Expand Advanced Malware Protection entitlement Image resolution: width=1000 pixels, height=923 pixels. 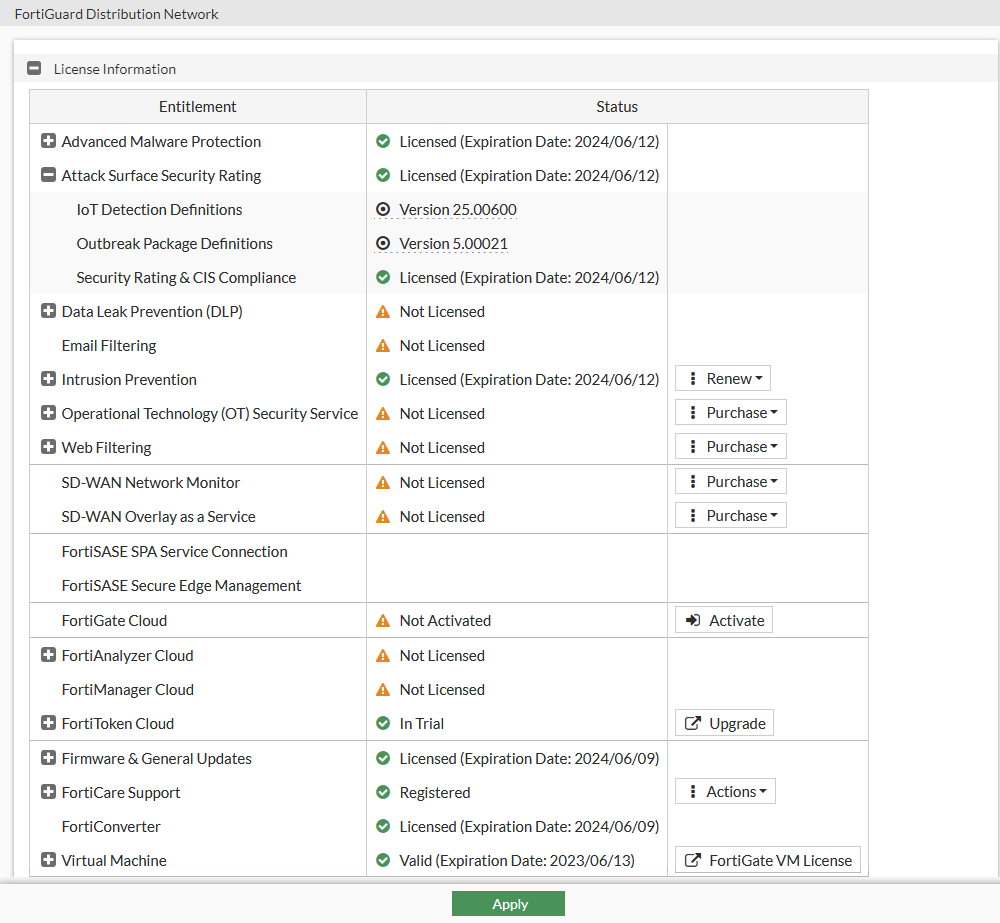click(x=48, y=141)
